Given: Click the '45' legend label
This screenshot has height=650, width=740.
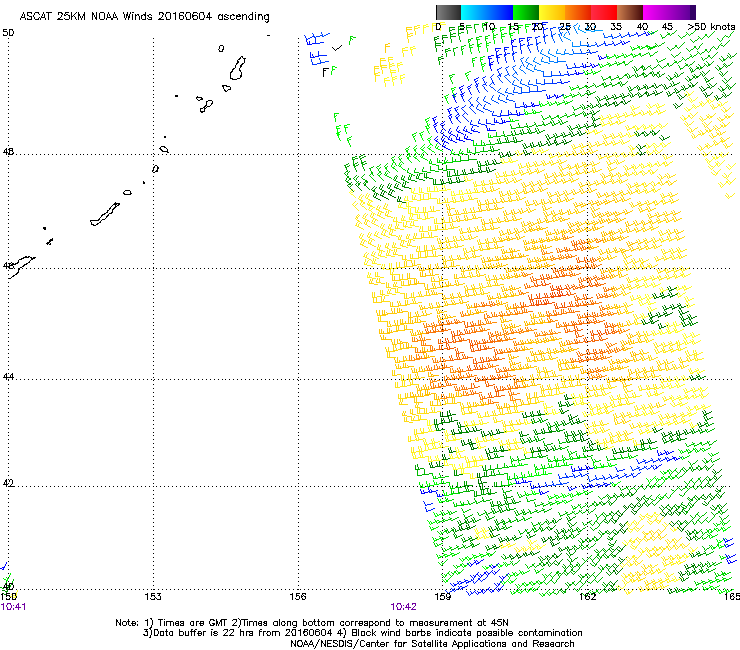Looking at the screenshot, I should point(667,27).
